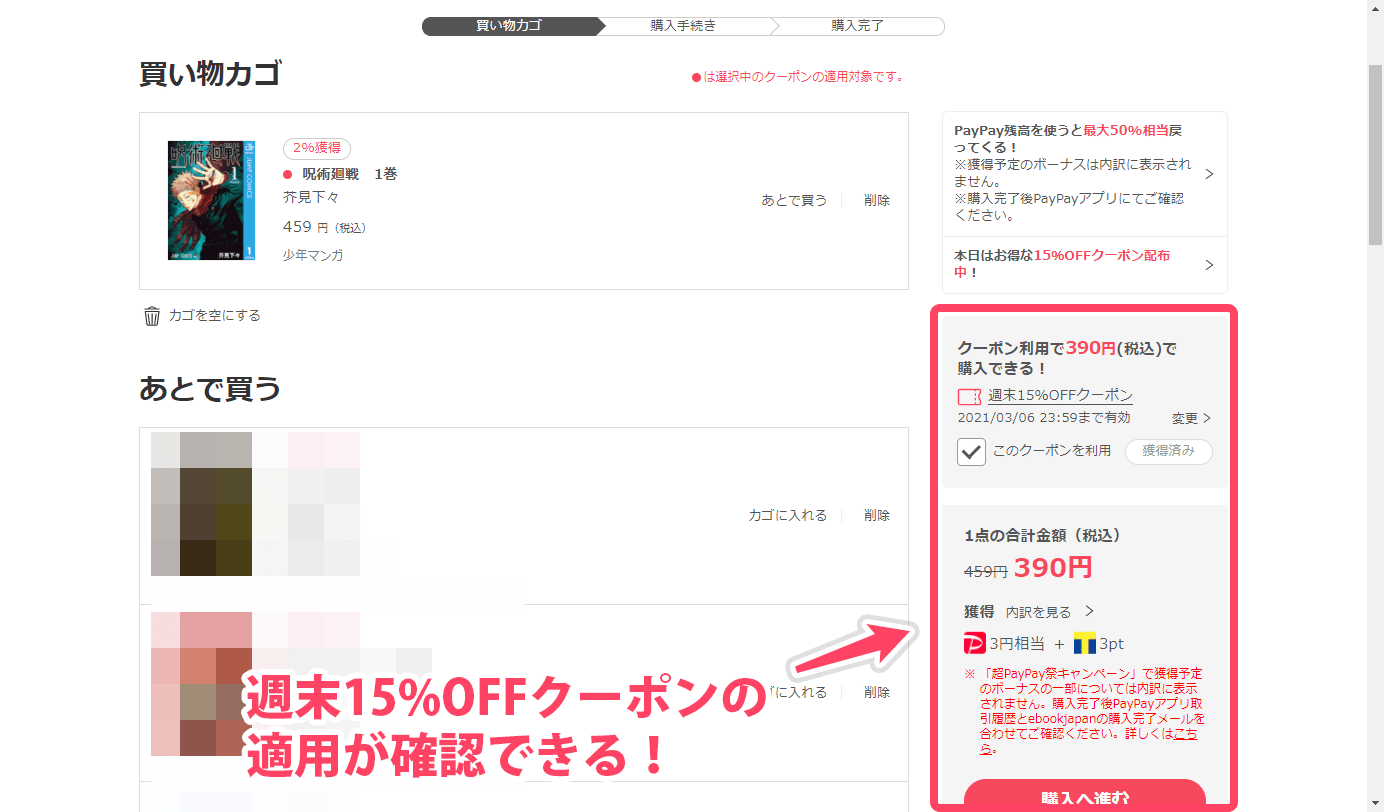This screenshot has width=1384, height=812.
Task: Uncheck the このクーポンを利用 checkbox
Action: (971, 451)
